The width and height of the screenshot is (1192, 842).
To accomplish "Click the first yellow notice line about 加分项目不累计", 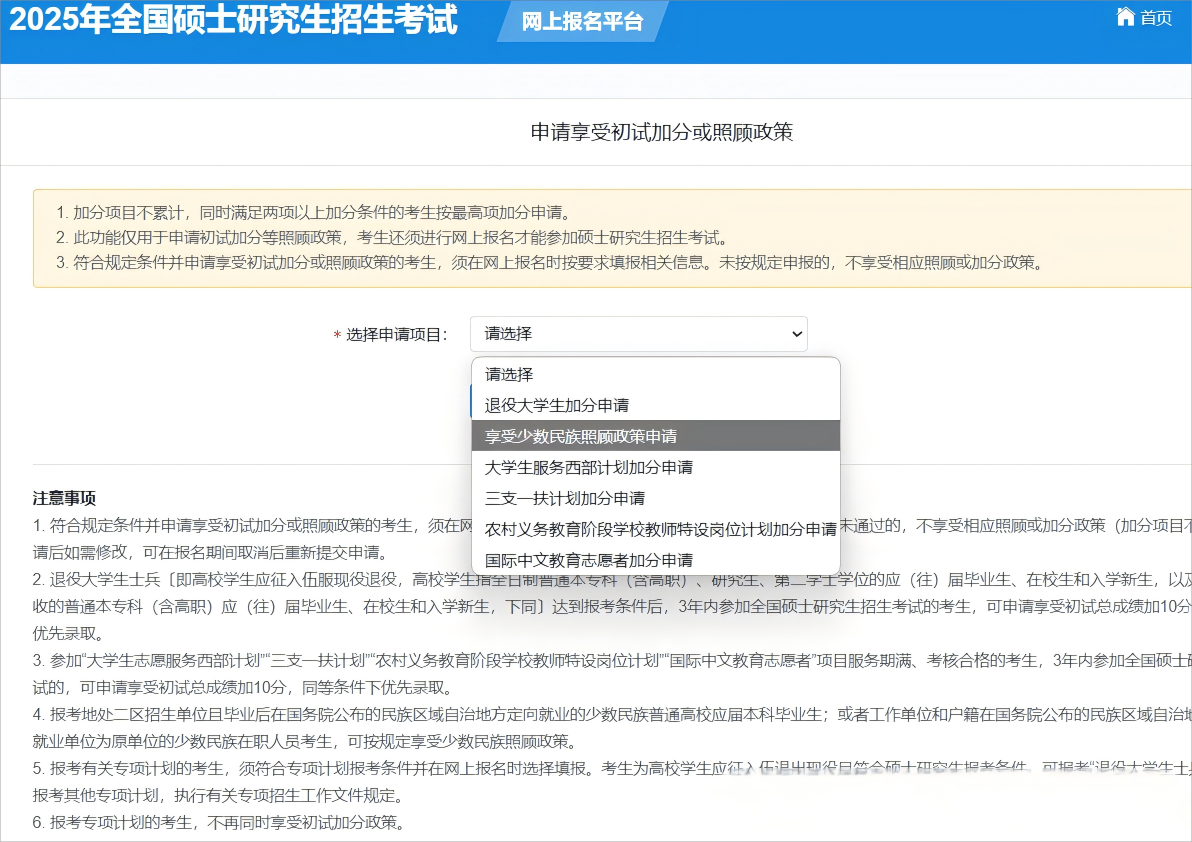I will coord(313,212).
